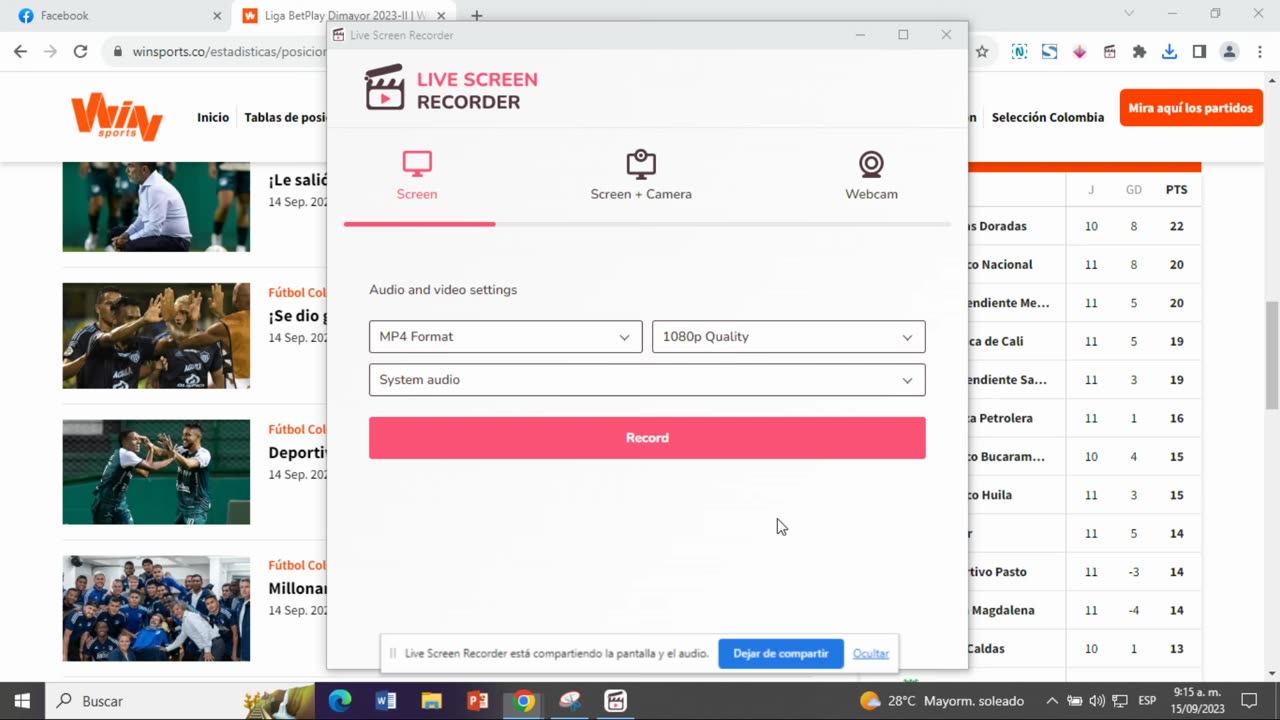Open the teal N extension icon in Chrome
This screenshot has height=720, width=1280.
[x=1019, y=51]
